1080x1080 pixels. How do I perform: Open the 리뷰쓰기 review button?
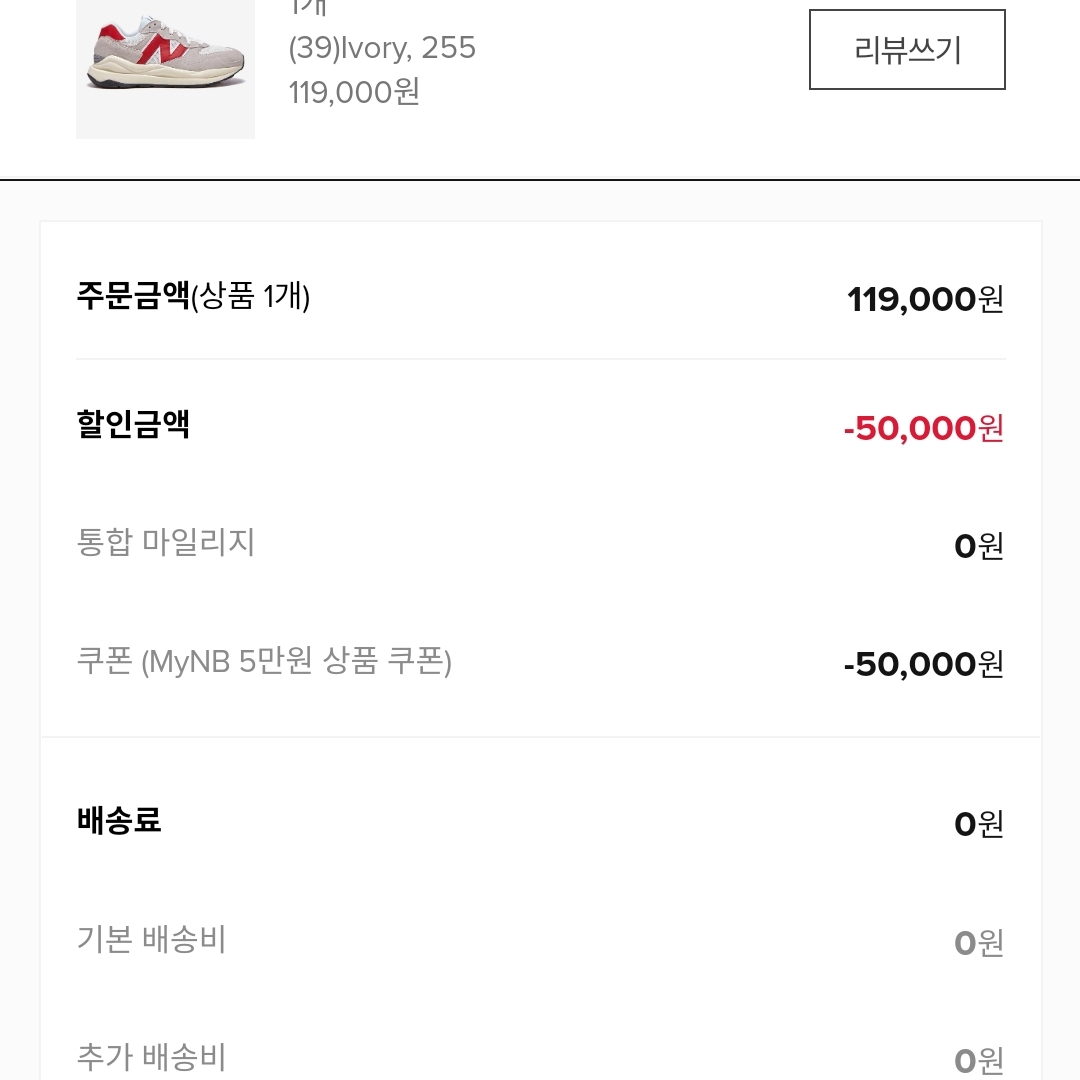pos(906,50)
